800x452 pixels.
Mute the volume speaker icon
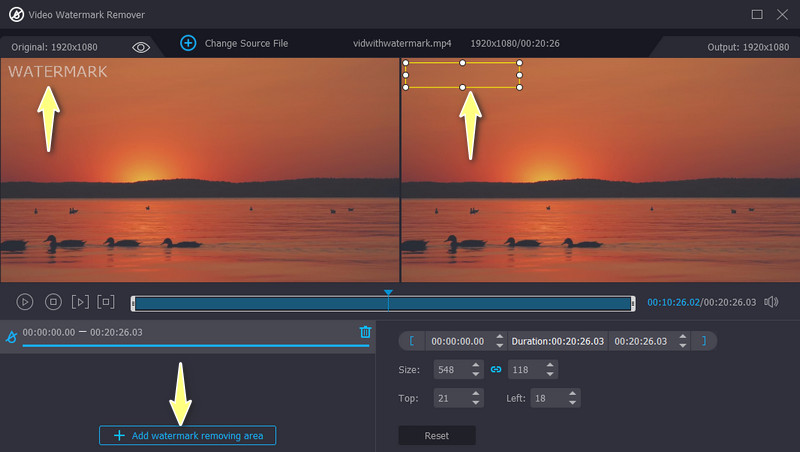771,301
